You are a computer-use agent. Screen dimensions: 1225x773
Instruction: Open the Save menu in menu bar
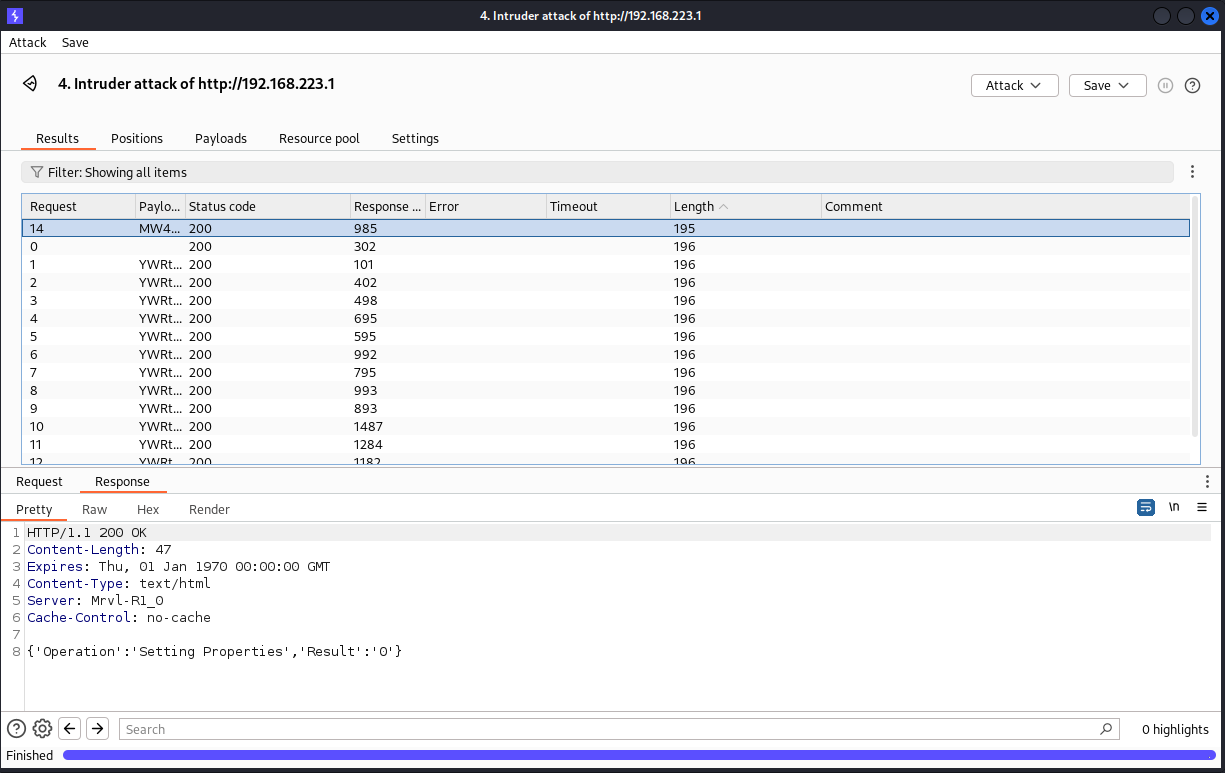75,42
